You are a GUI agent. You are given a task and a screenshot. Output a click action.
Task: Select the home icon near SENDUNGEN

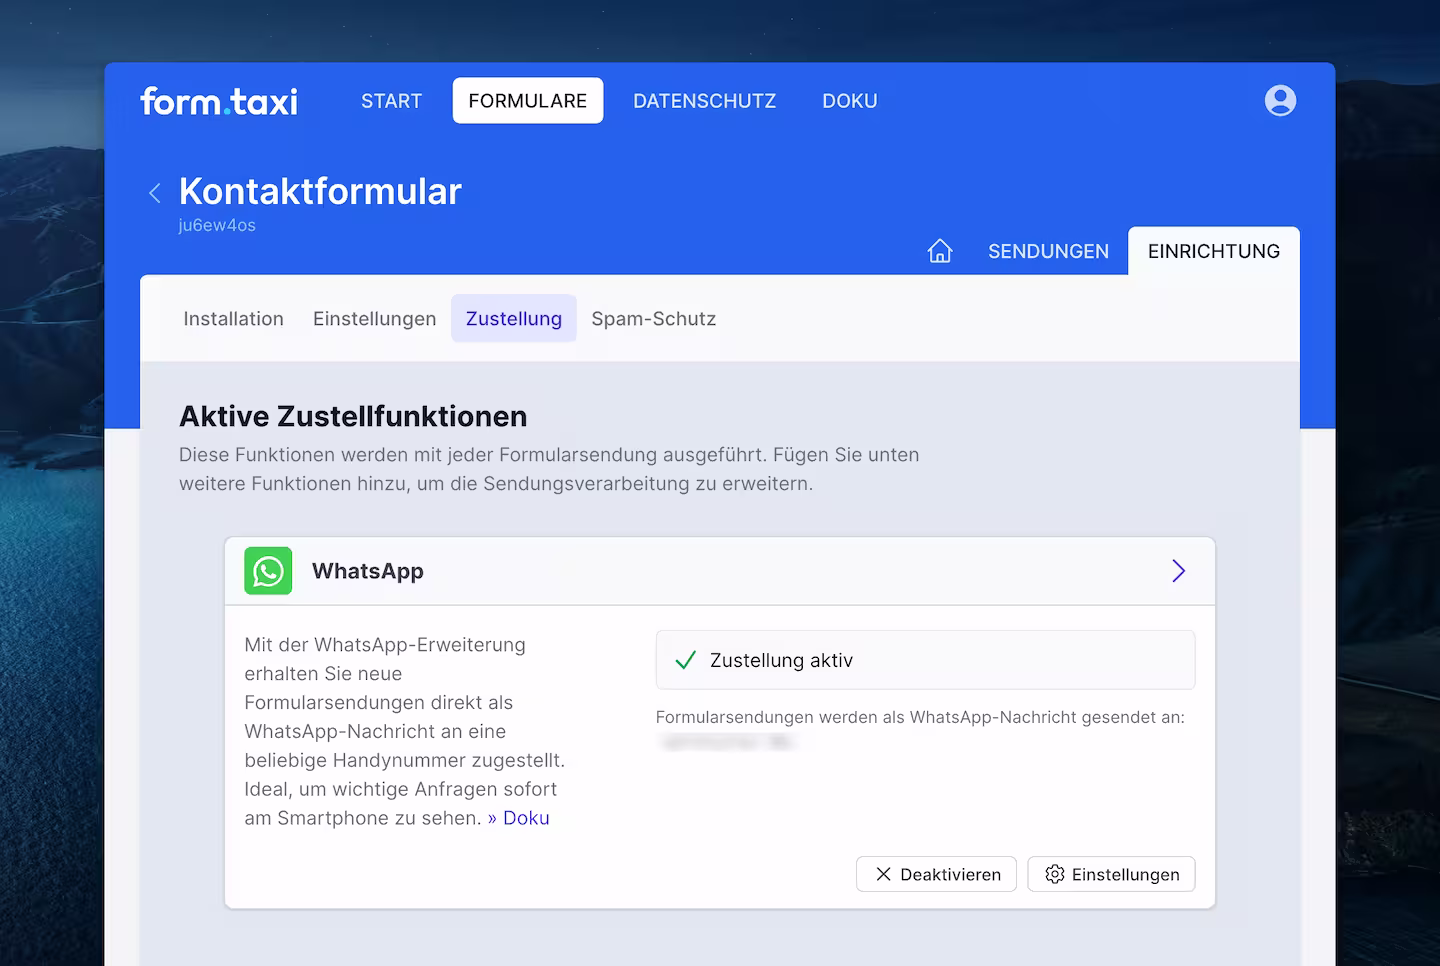(x=940, y=251)
